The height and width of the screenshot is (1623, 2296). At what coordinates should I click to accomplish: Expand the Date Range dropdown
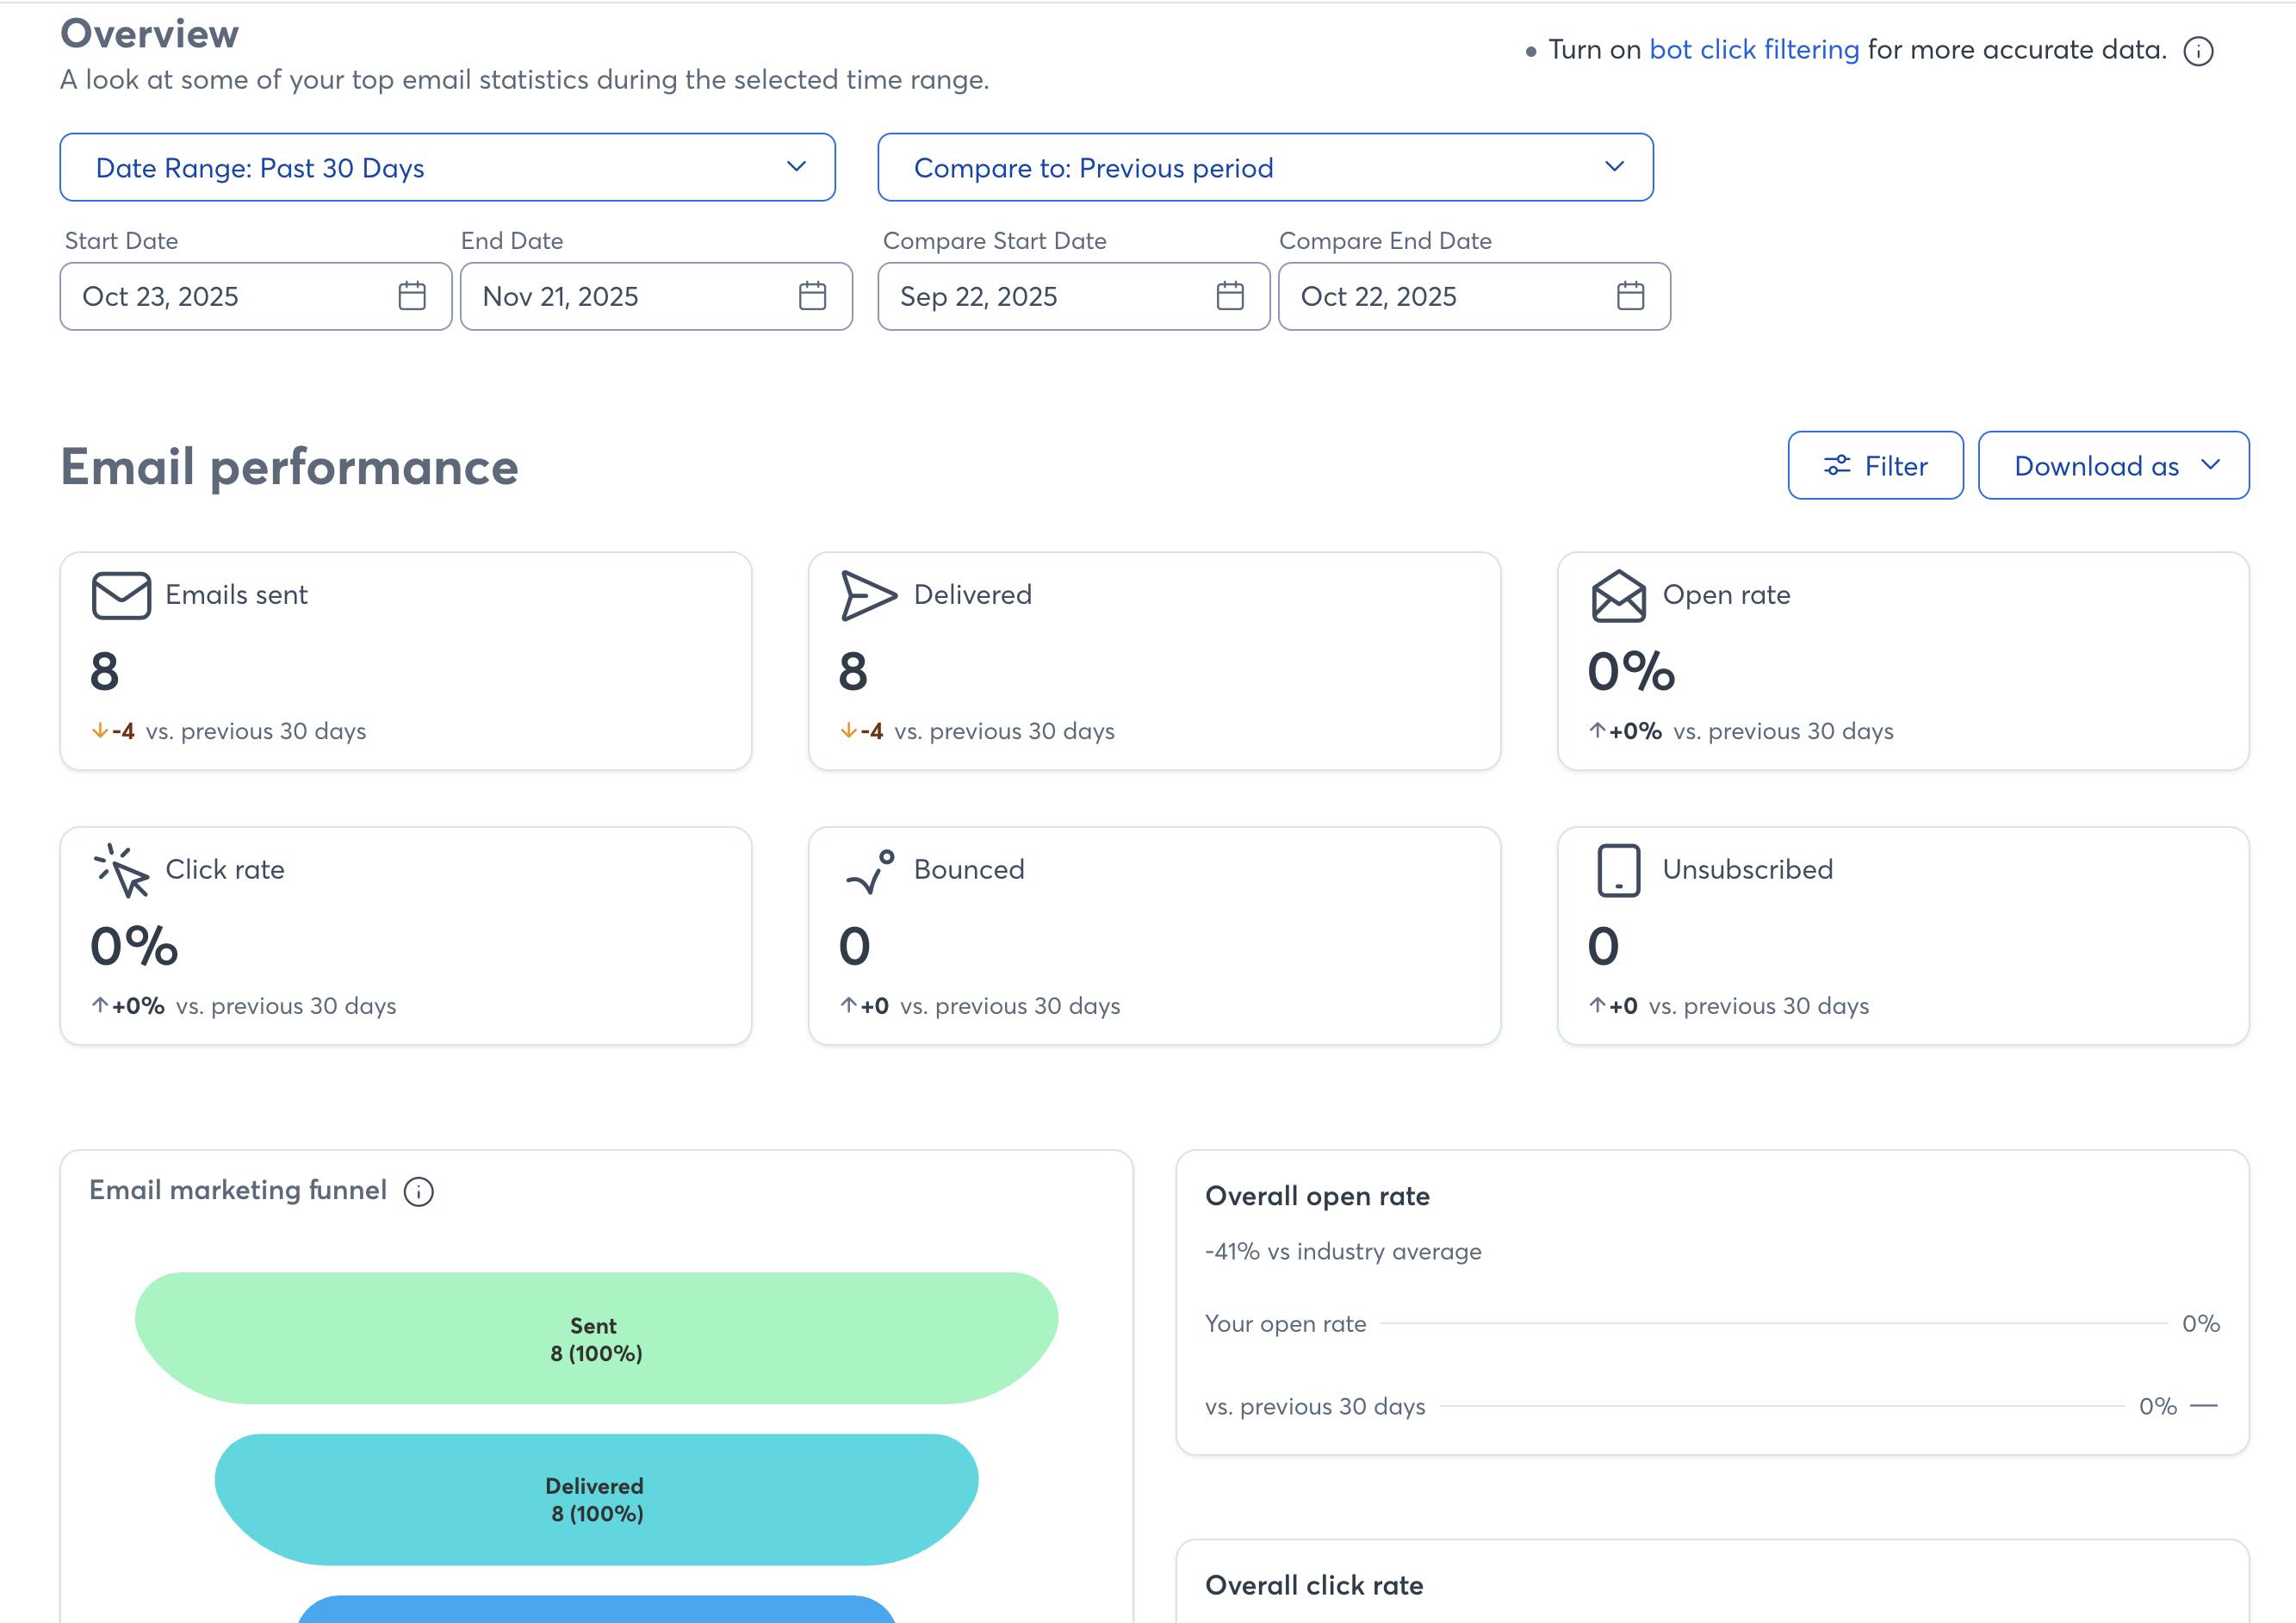tap(447, 167)
